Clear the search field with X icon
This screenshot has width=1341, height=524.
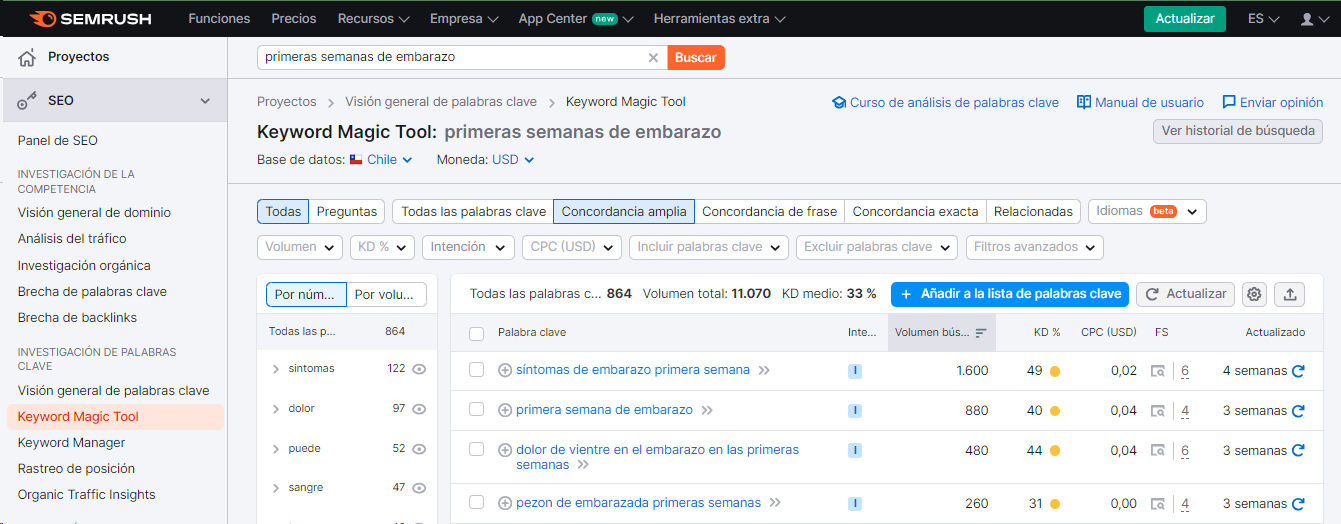653,58
